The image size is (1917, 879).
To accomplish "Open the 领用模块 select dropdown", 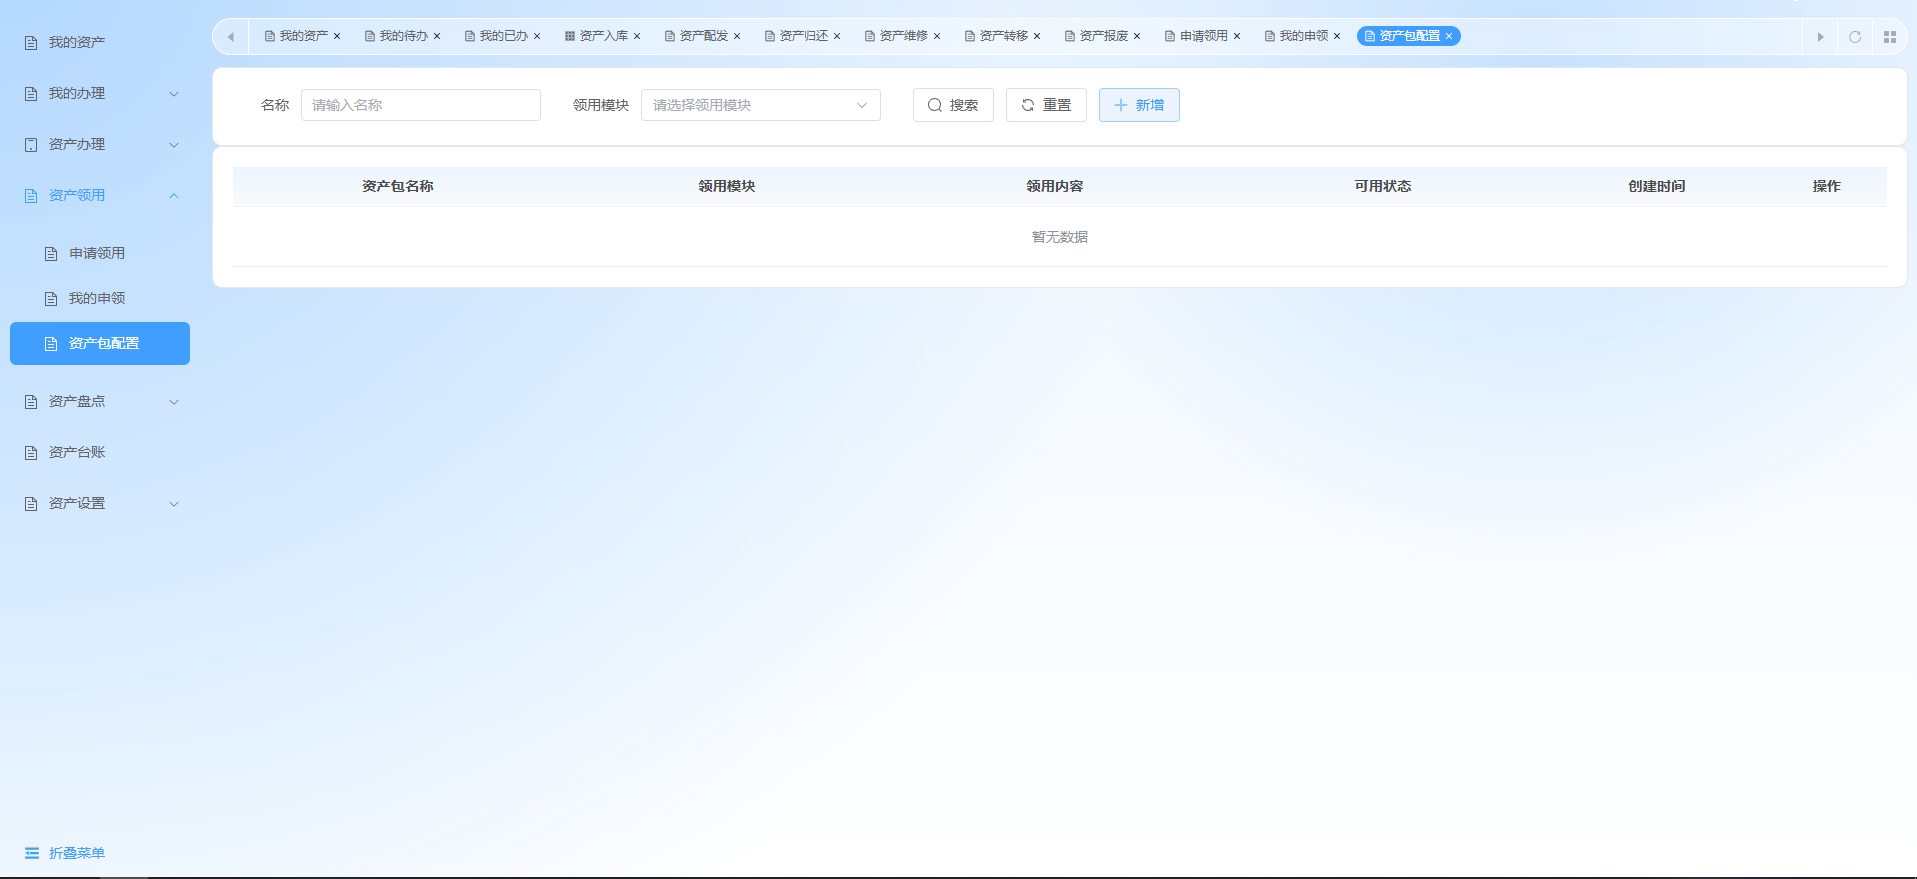I will [x=760, y=105].
